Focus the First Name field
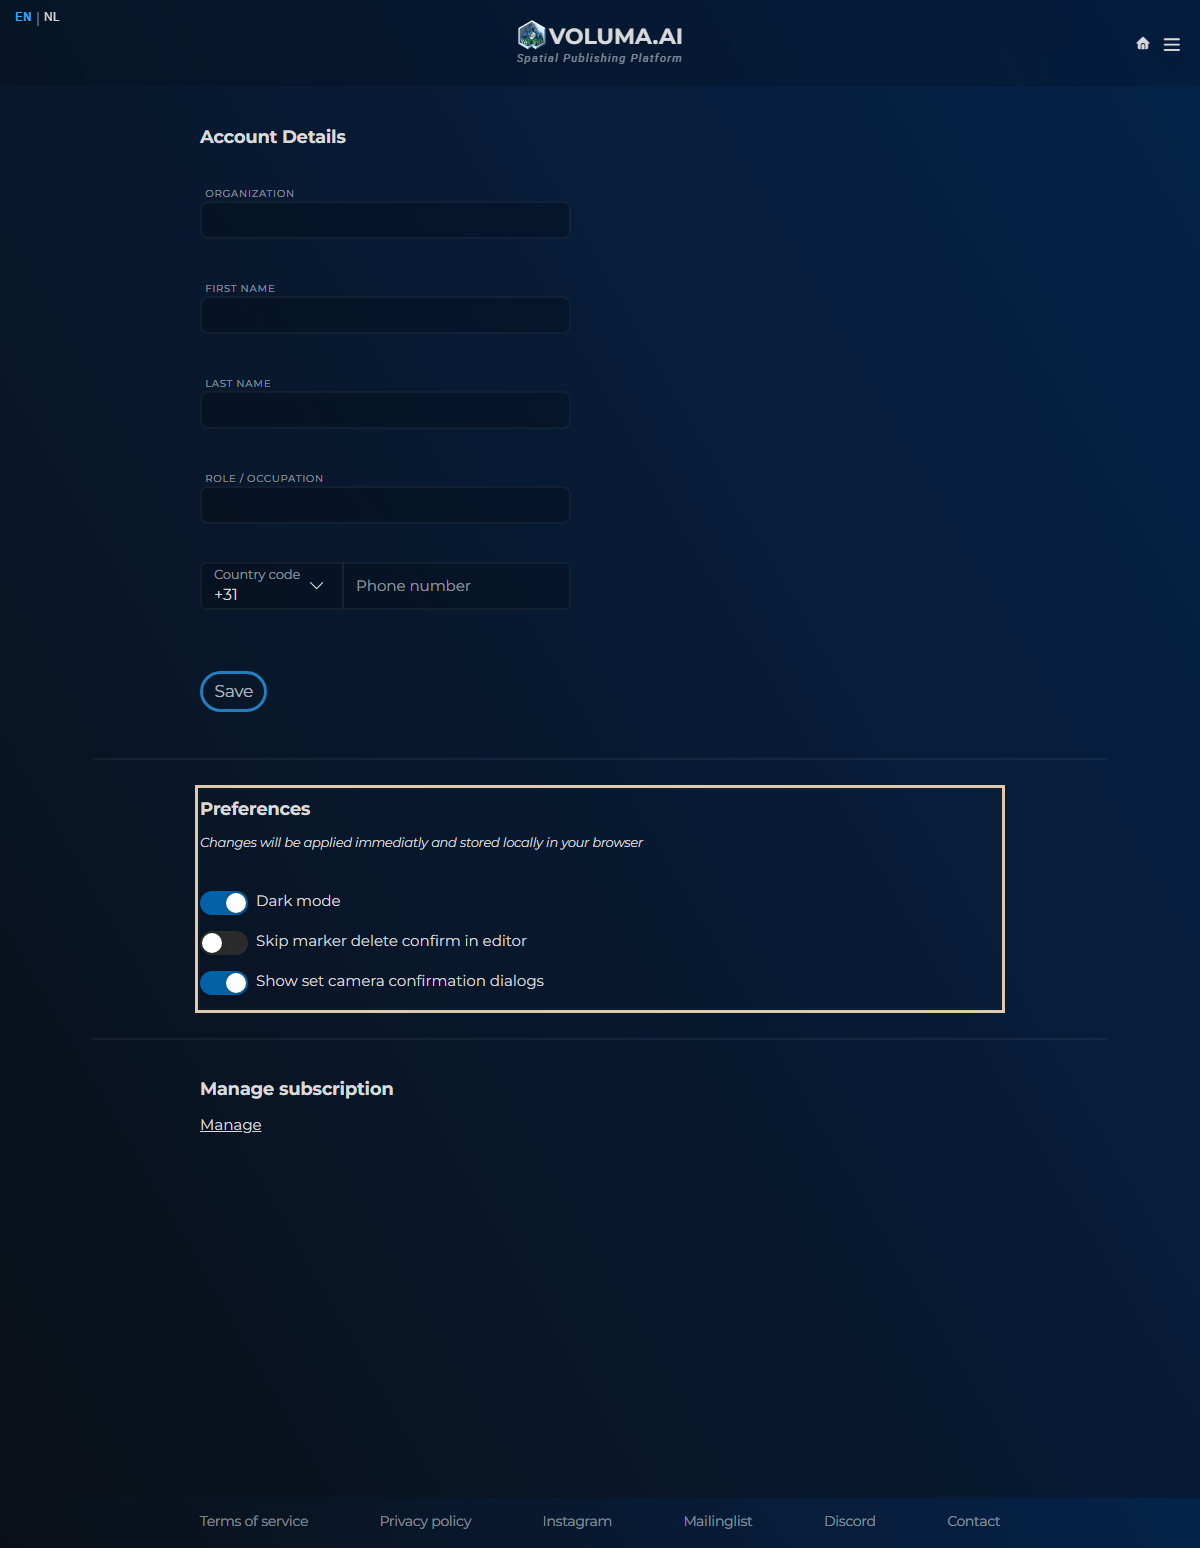Image resolution: width=1200 pixels, height=1548 pixels. pyautogui.click(x=385, y=315)
